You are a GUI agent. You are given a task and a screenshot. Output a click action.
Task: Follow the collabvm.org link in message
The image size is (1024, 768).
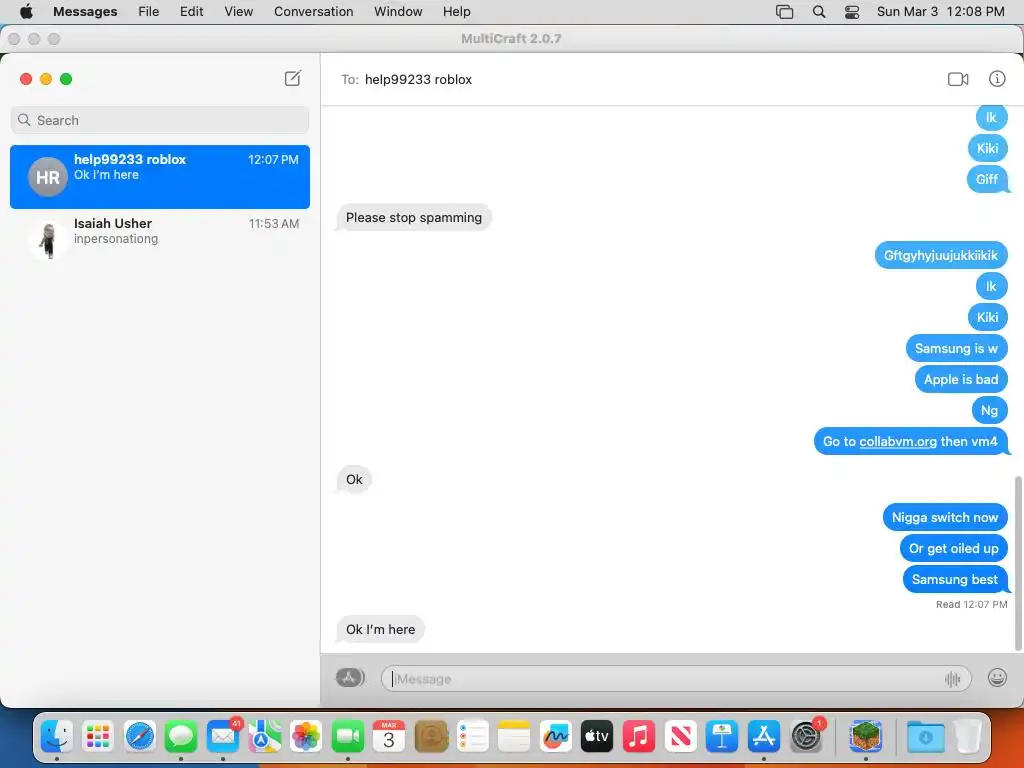pyautogui.click(x=897, y=441)
